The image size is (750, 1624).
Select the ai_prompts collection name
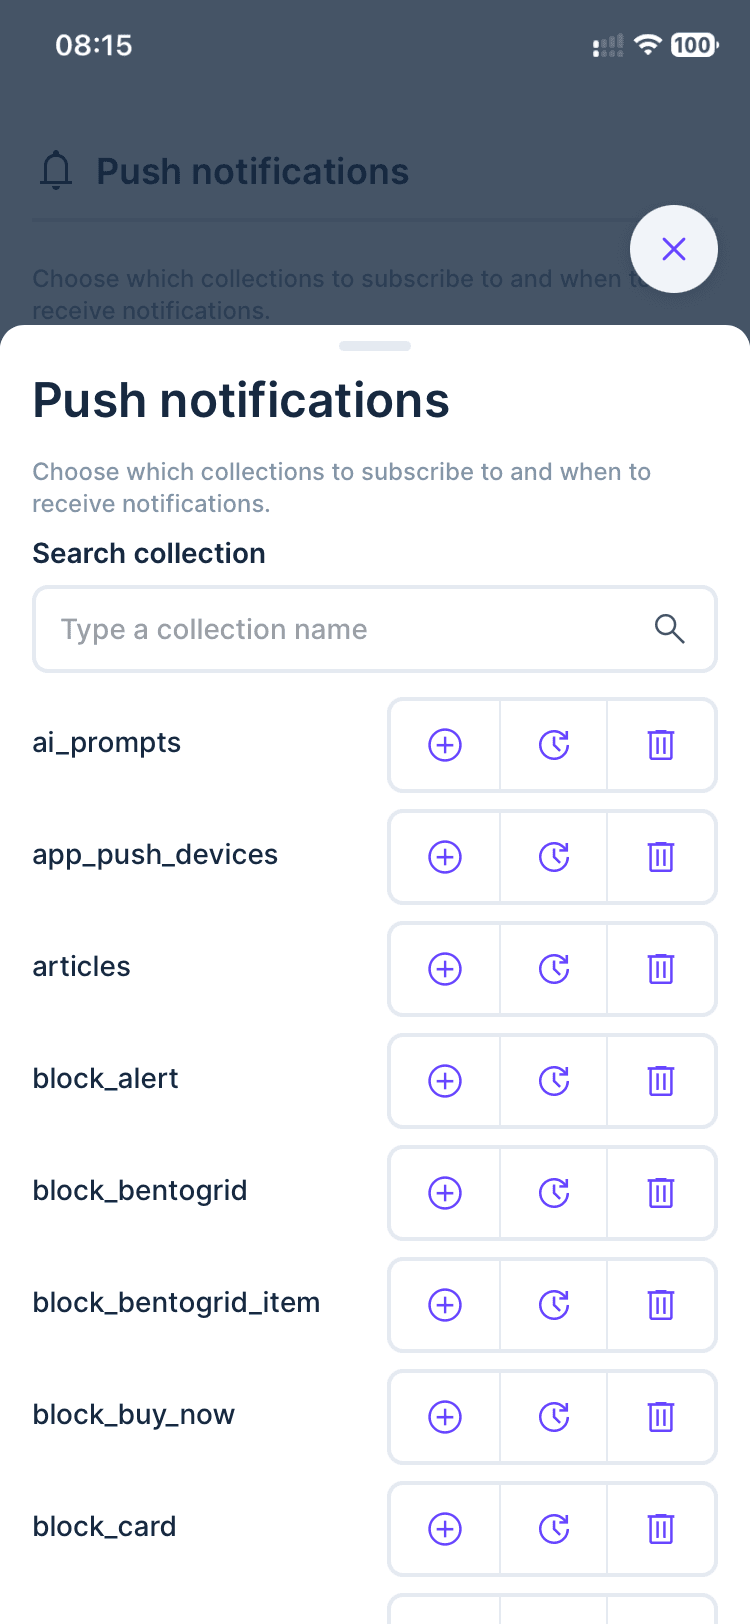106,743
